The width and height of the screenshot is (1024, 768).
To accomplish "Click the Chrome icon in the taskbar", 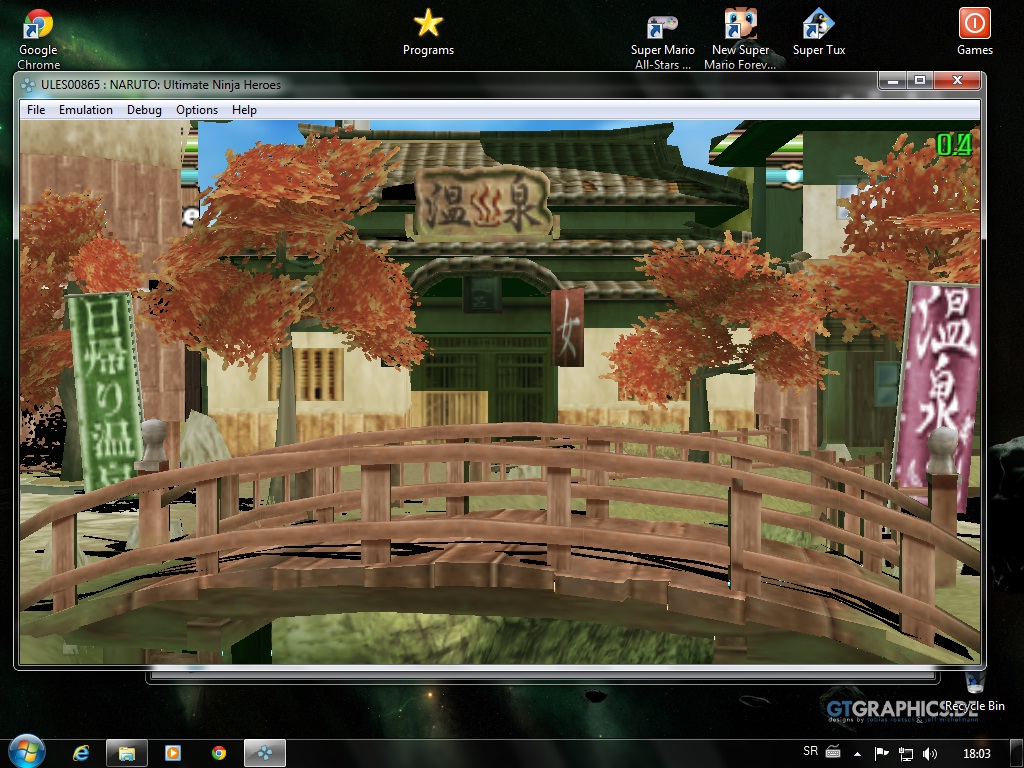I will tap(218, 753).
